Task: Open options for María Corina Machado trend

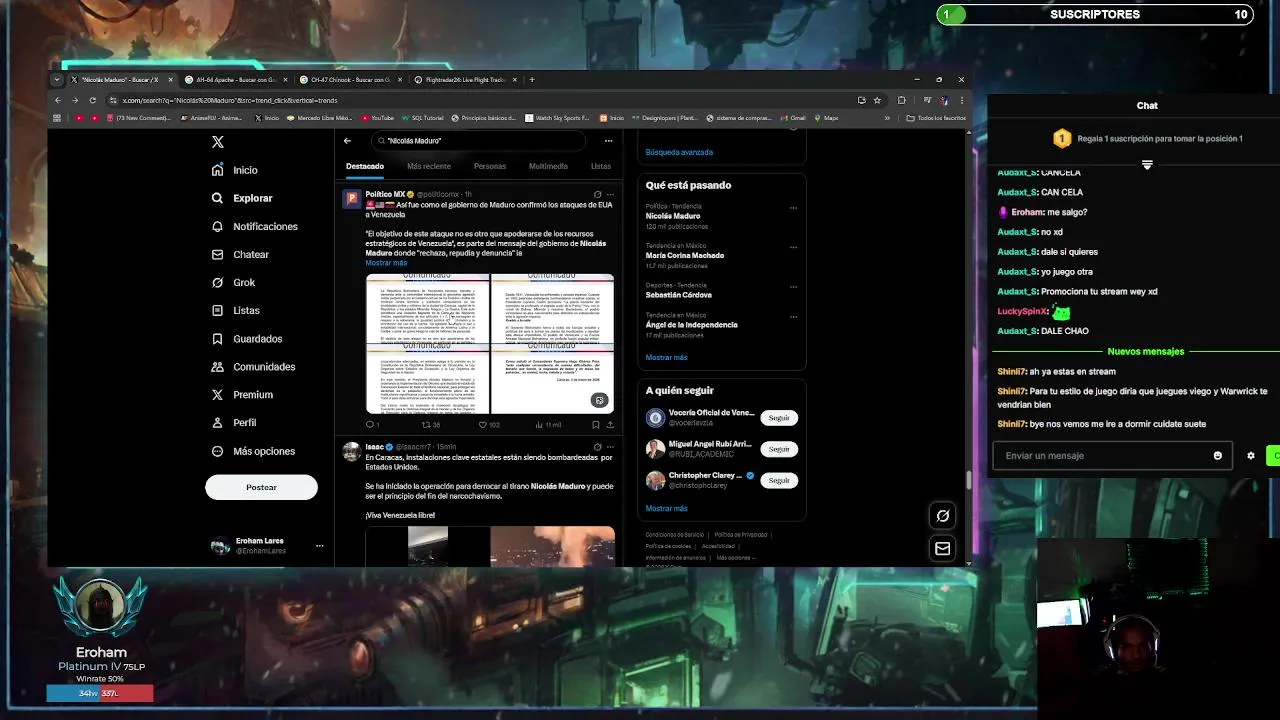Action: click(x=793, y=247)
